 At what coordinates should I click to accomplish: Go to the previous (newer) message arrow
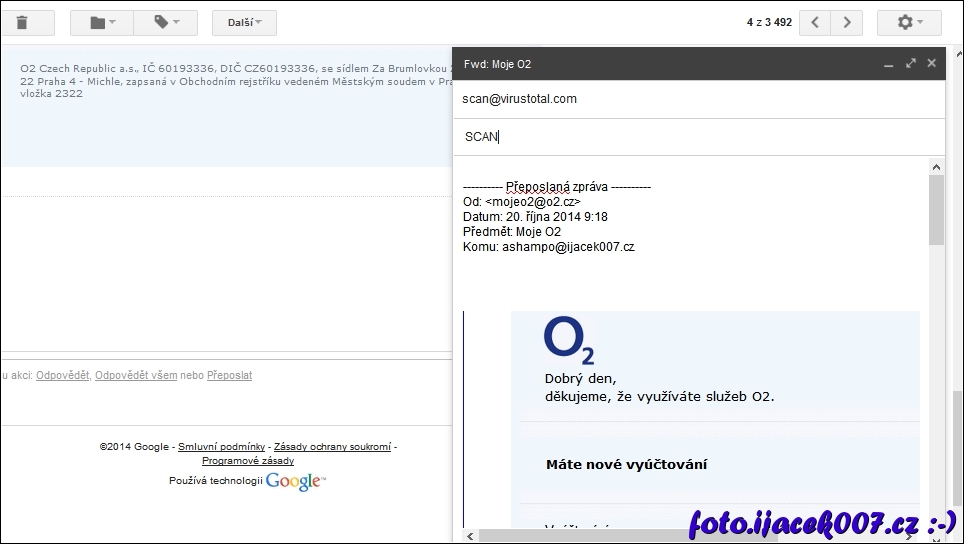[x=815, y=22]
